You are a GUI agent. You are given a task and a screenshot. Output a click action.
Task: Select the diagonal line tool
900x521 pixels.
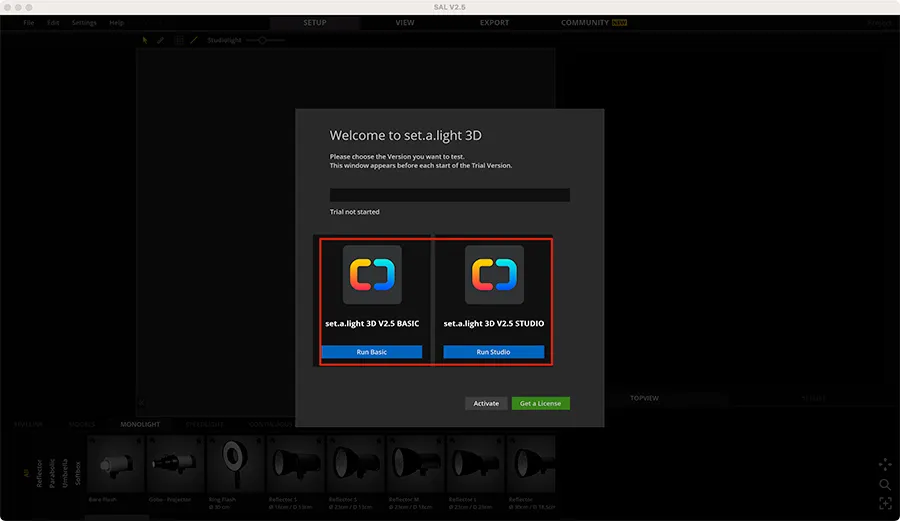point(194,40)
